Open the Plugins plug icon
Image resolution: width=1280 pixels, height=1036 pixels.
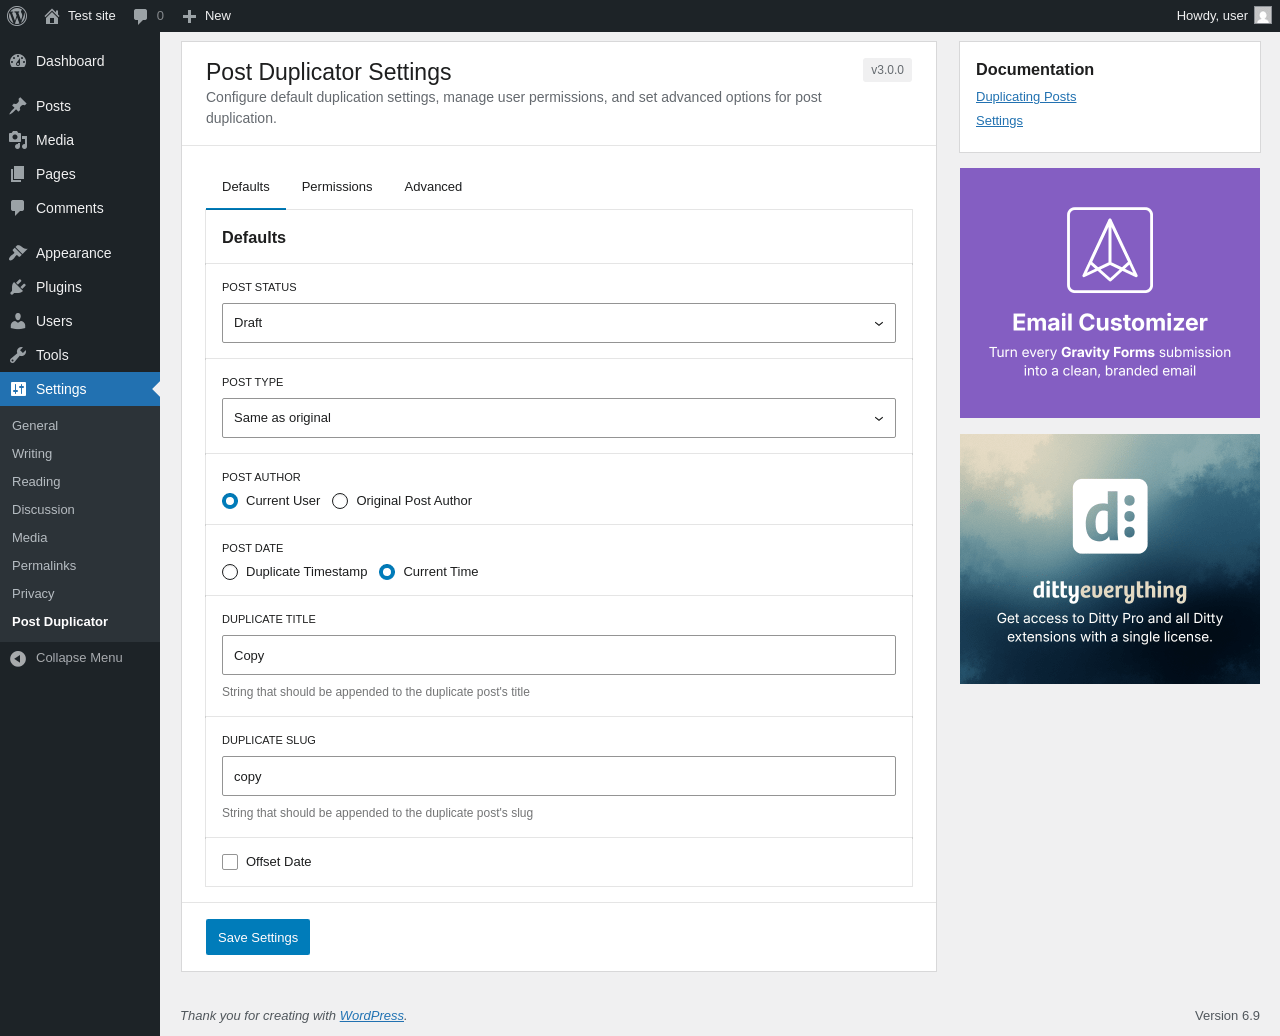tap(18, 287)
